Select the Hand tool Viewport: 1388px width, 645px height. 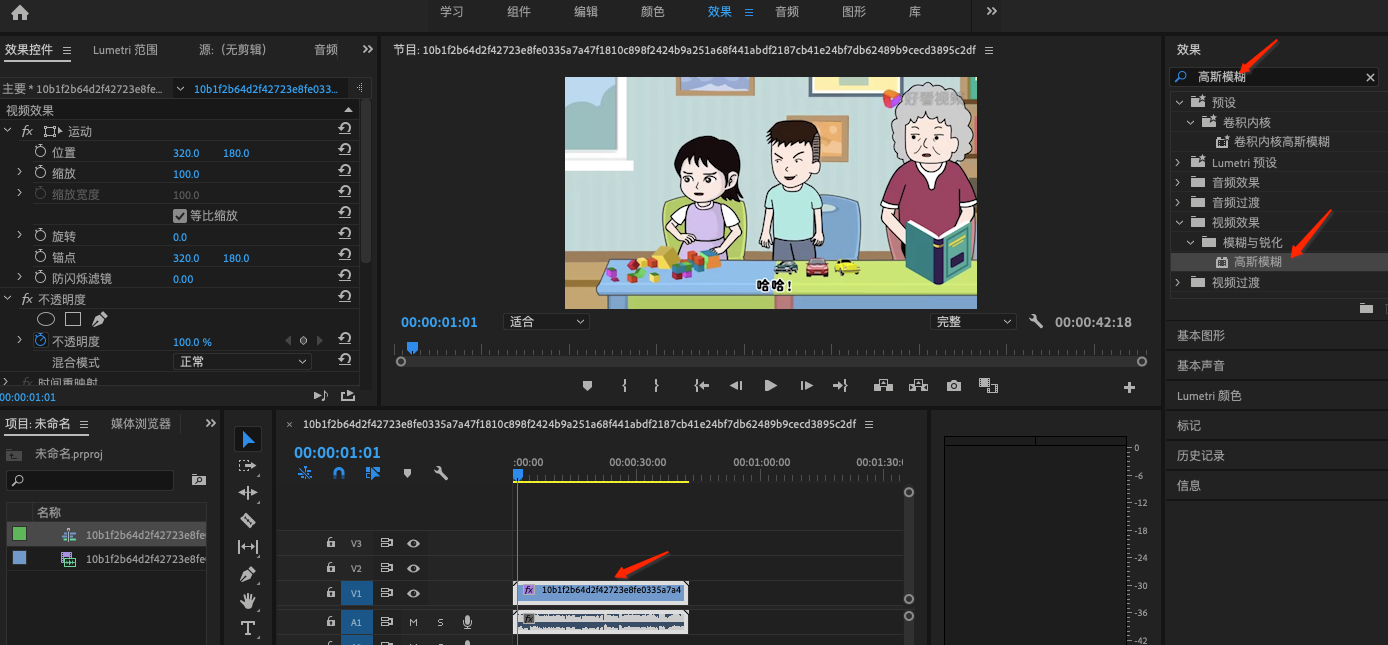click(x=248, y=601)
